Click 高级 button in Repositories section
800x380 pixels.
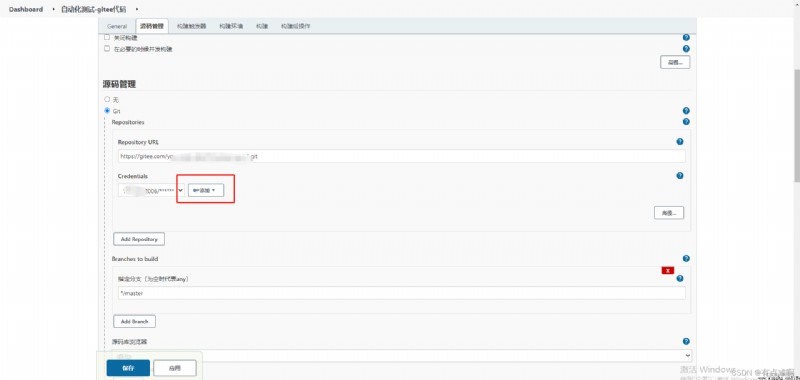(x=669, y=213)
